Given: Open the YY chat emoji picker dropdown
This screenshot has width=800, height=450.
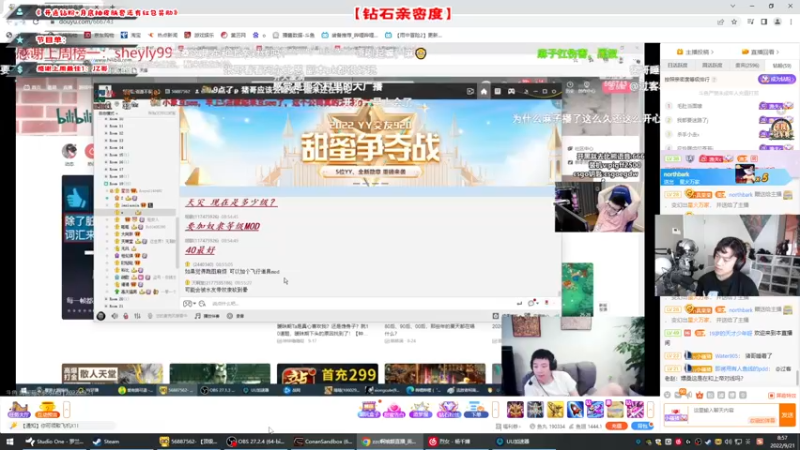Looking at the screenshot, I should coord(188,304).
